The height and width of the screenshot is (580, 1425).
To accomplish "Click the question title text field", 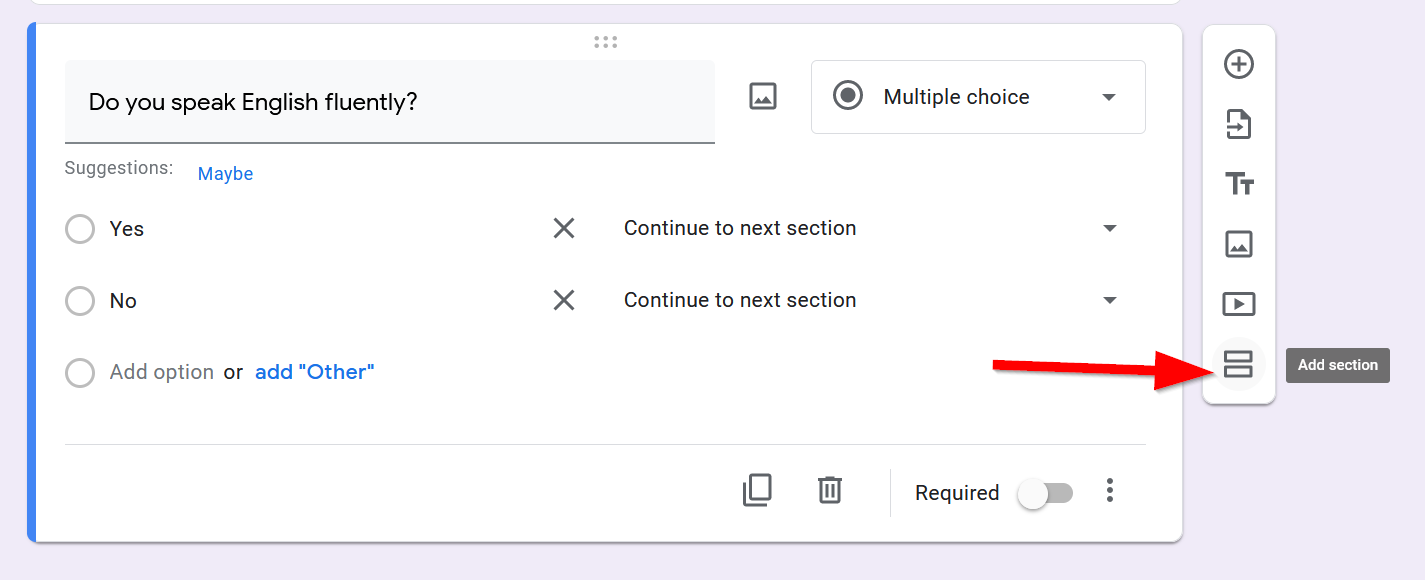I will pyautogui.click(x=389, y=102).
